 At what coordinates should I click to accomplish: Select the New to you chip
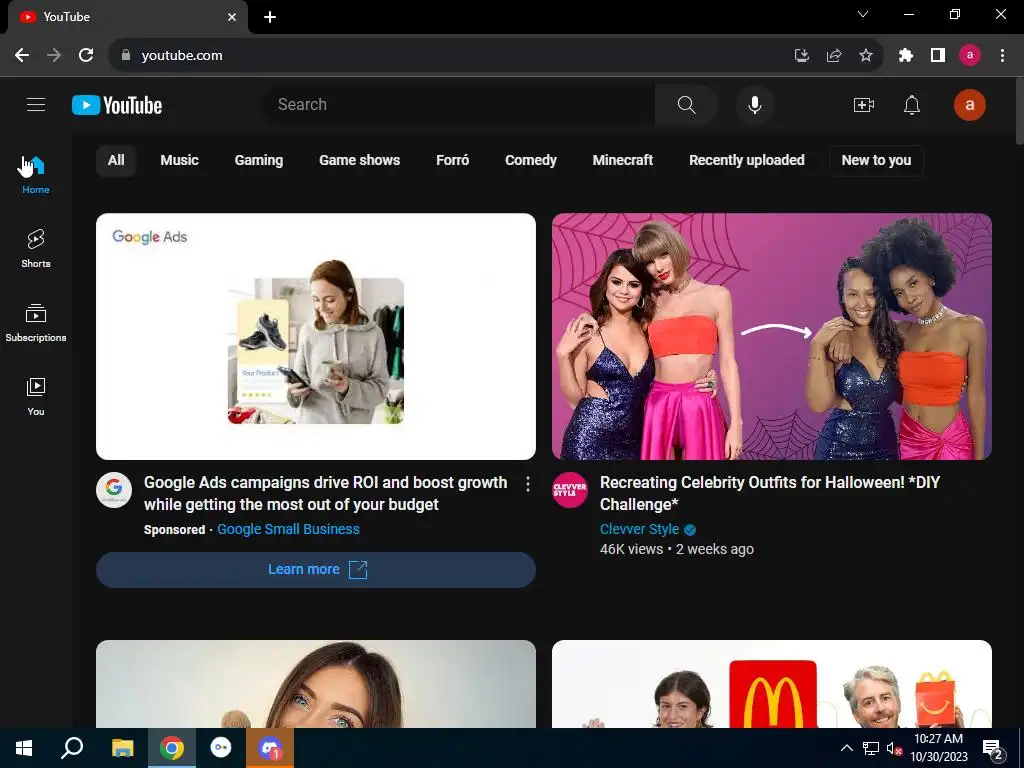(876, 161)
